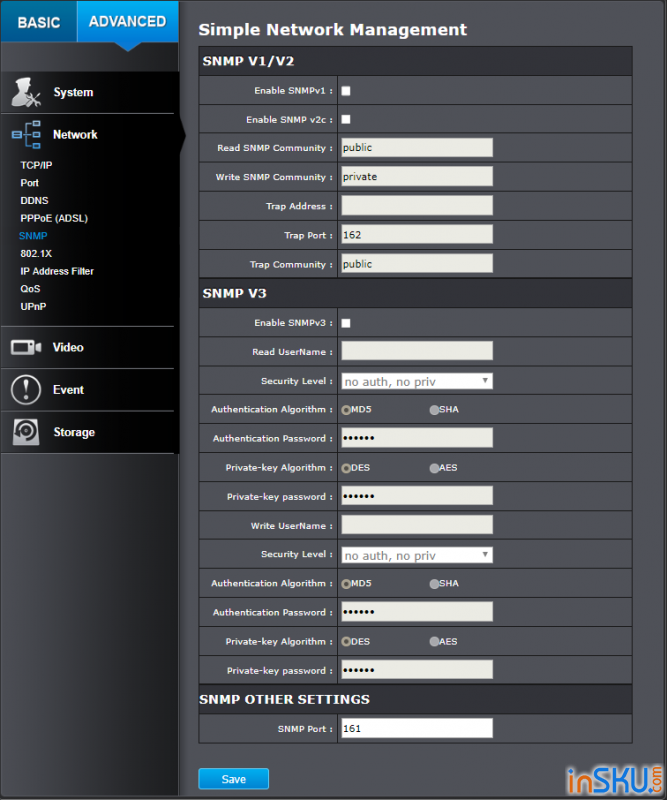Click the Read SNMP Community field
Screen dimensions: 667x800
tap(417, 147)
